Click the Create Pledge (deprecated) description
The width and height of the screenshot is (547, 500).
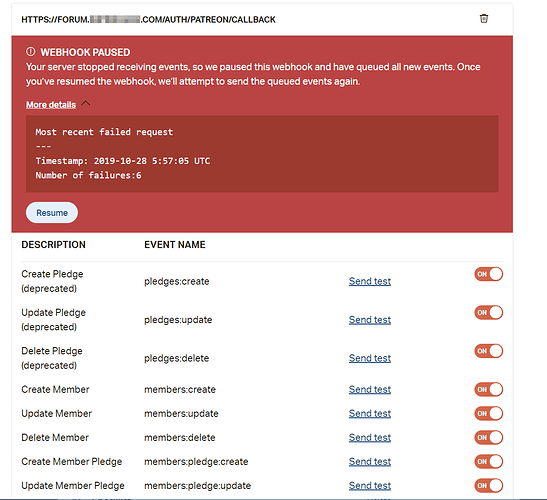pyautogui.click(x=52, y=281)
